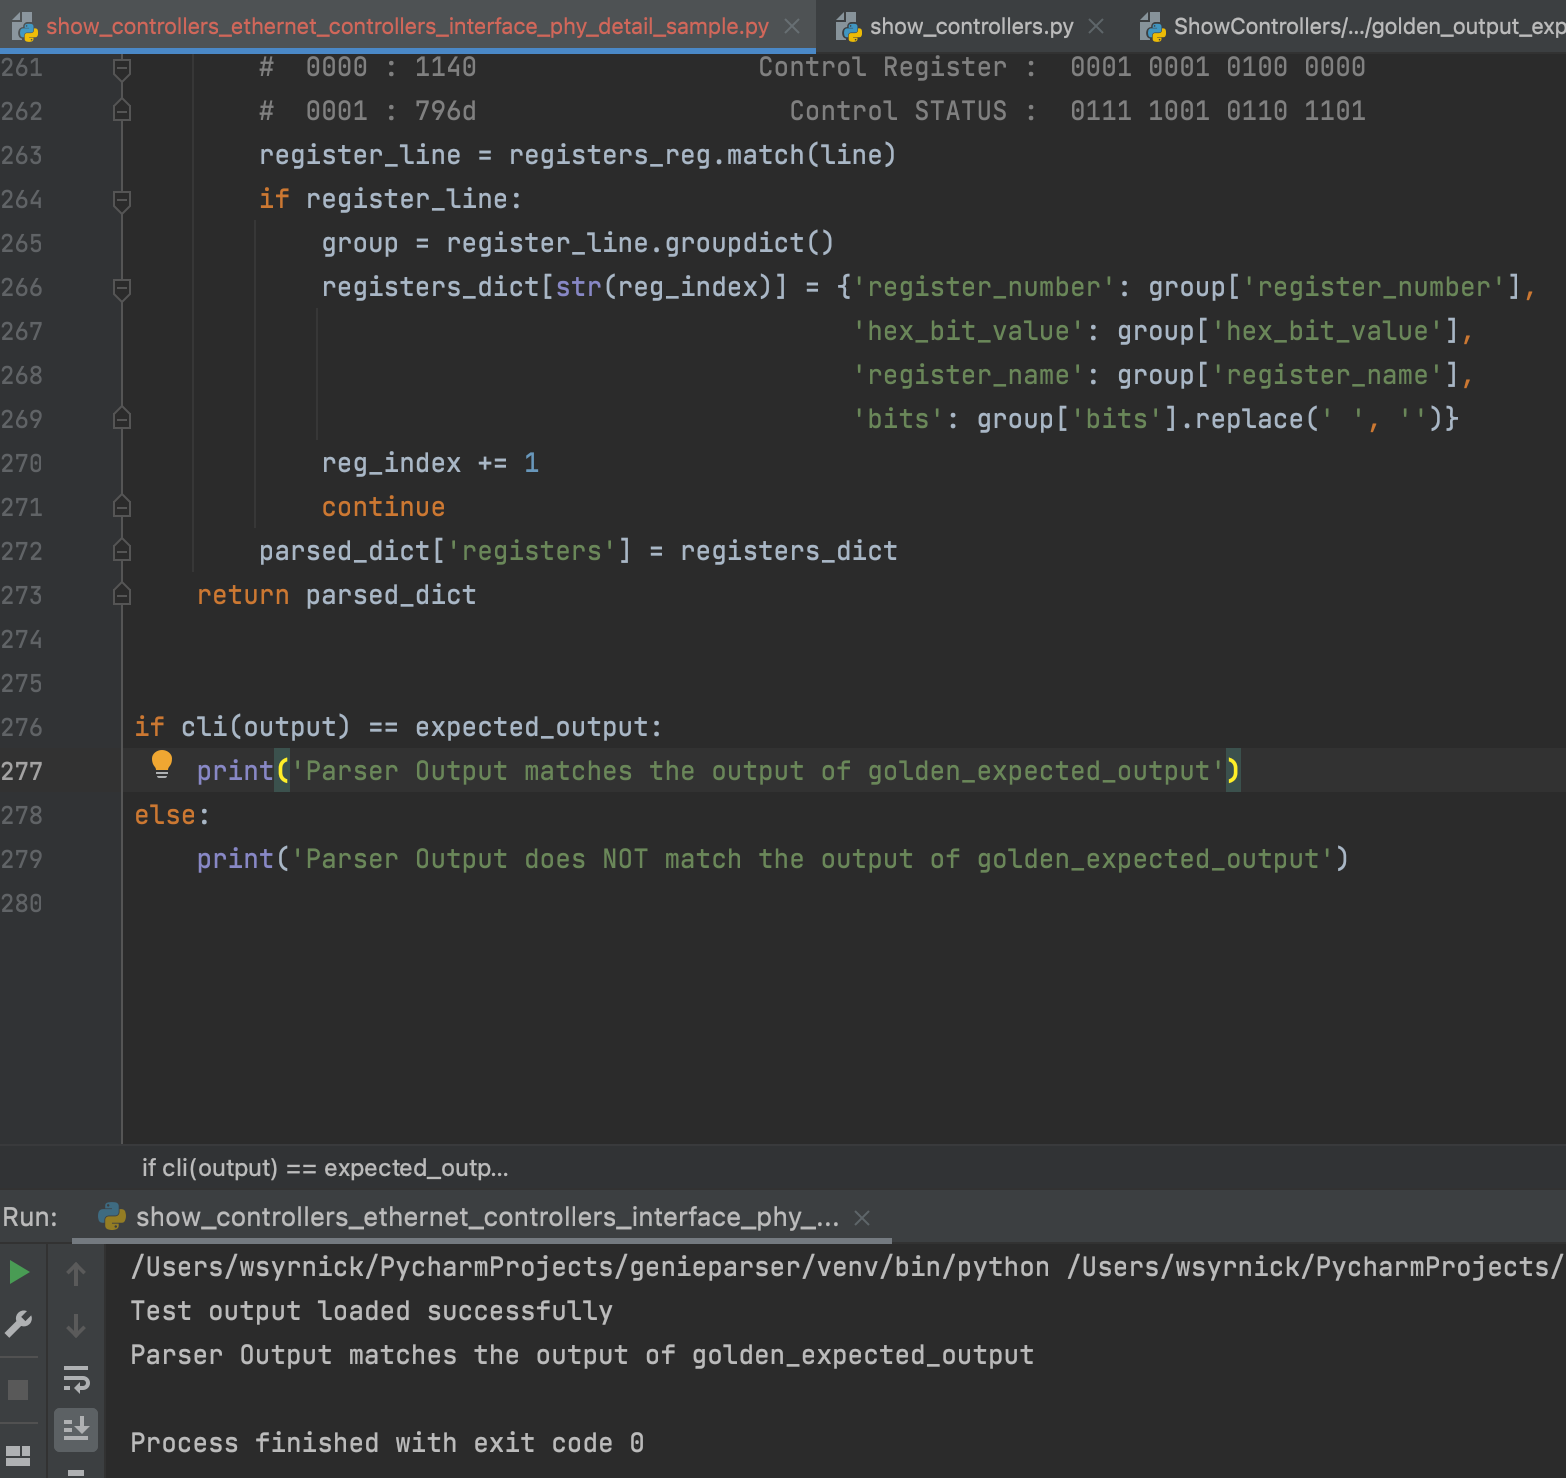This screenshot has width=1566, height=1478.
Task: Rerun the script with the green play icon
Action: 20,1272
